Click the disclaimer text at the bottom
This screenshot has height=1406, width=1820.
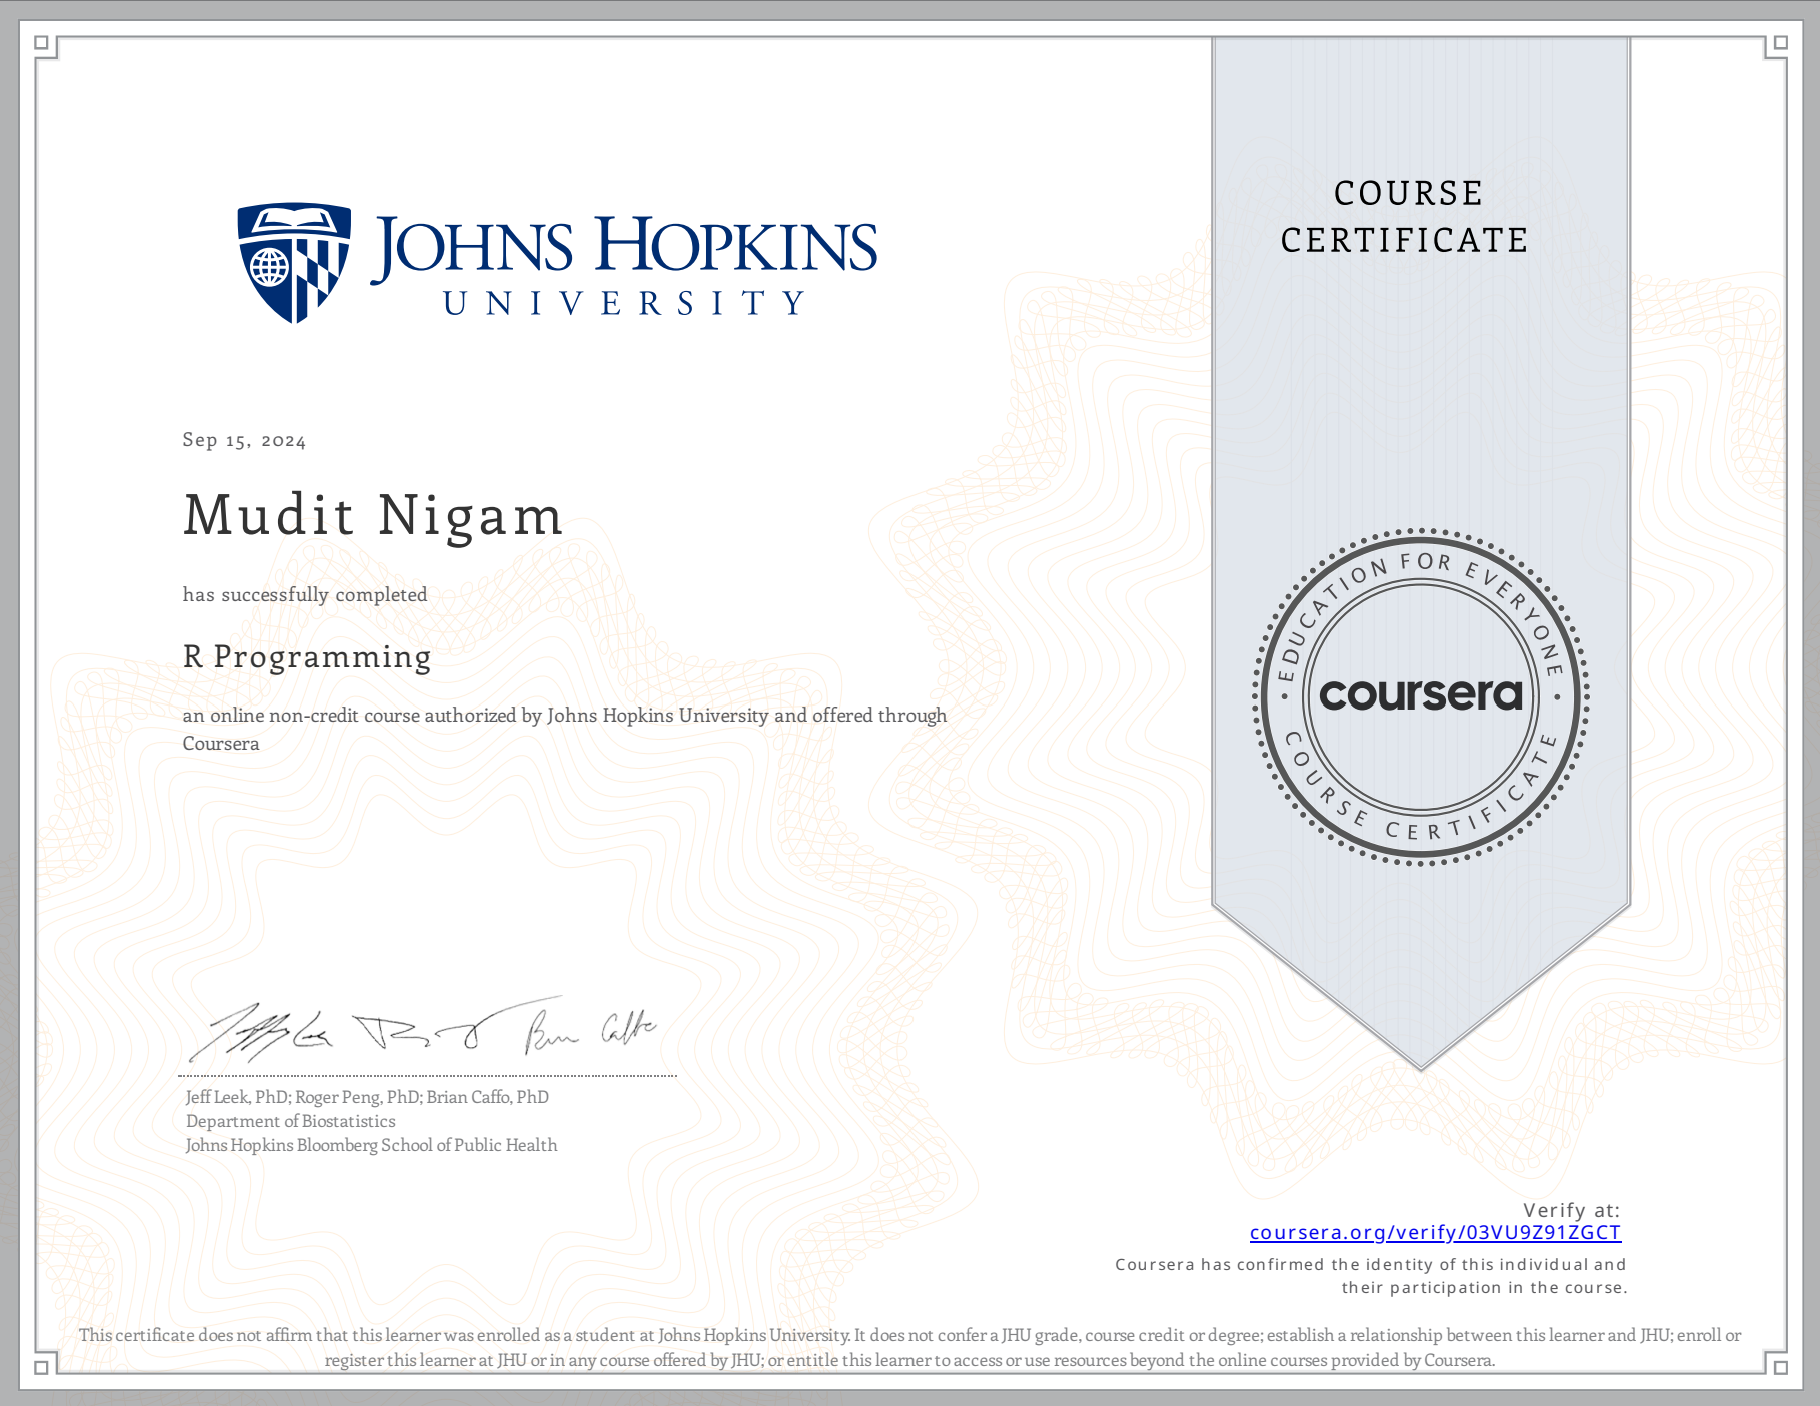tap(910, 1347)
